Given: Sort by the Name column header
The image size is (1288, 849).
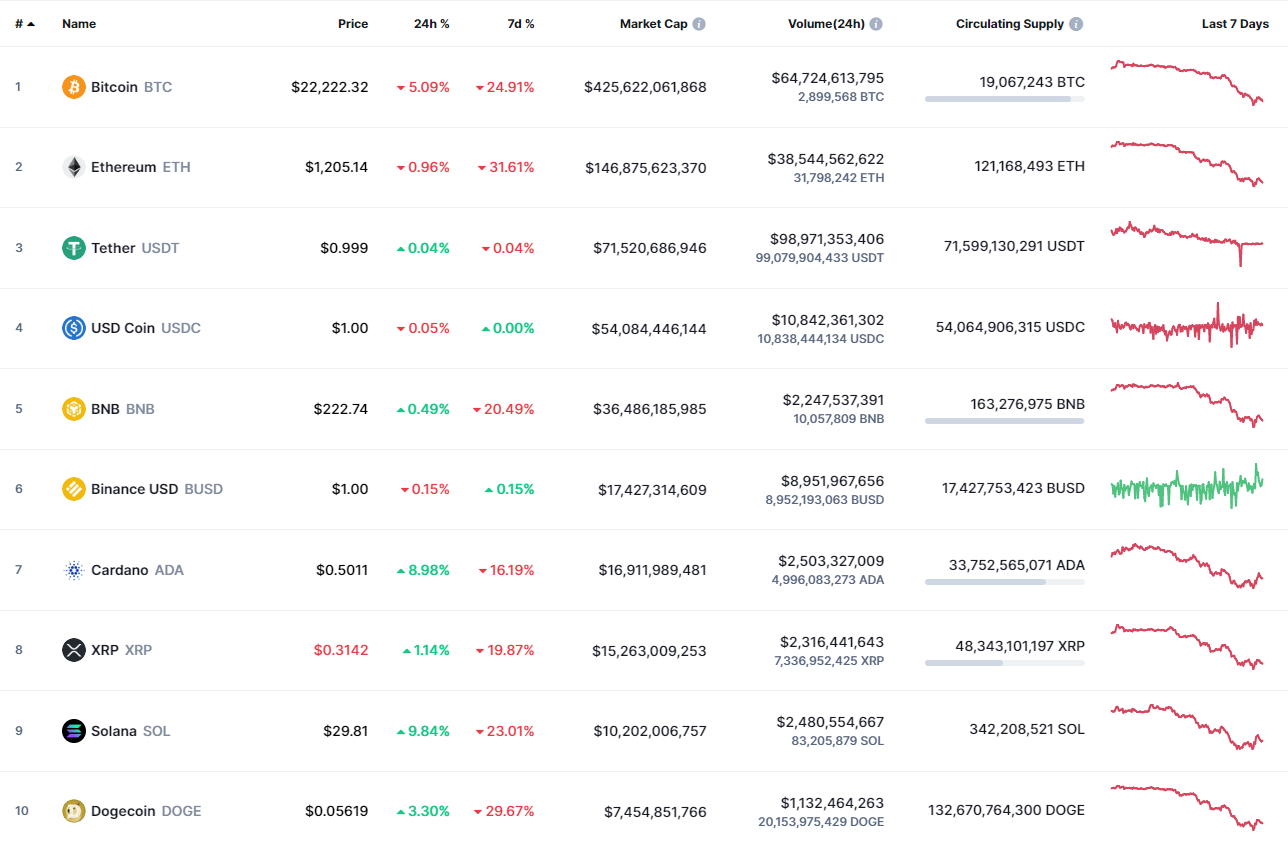Looking at the screenshot, I should coord(79,24).
